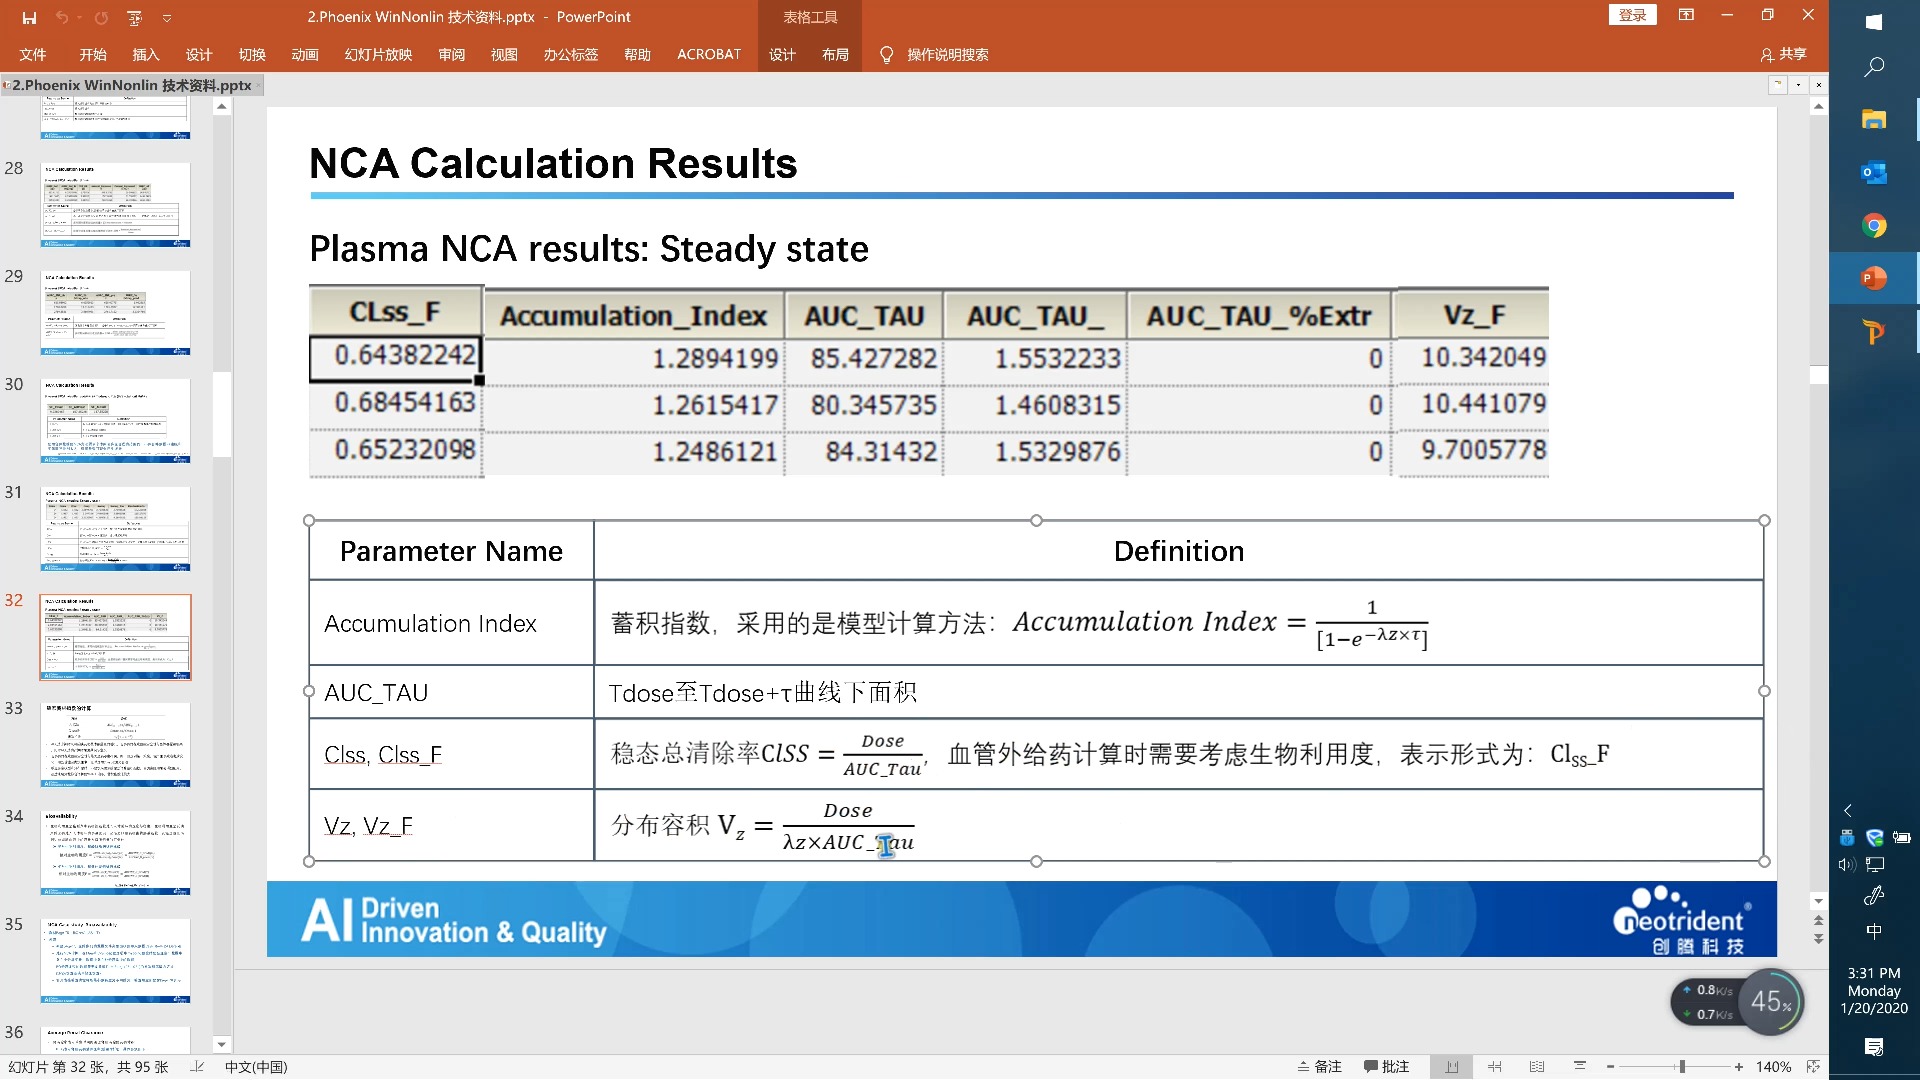Image resolution: width=1920 pixels, height=1080 pixels.
Task: Click the Accumulation Index parameter cell
Action: [451, 623]
